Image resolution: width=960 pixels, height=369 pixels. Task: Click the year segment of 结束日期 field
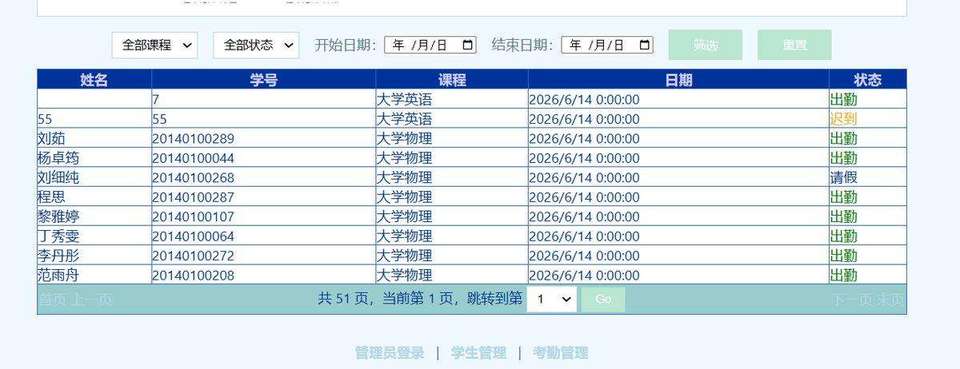click(575, 45)
